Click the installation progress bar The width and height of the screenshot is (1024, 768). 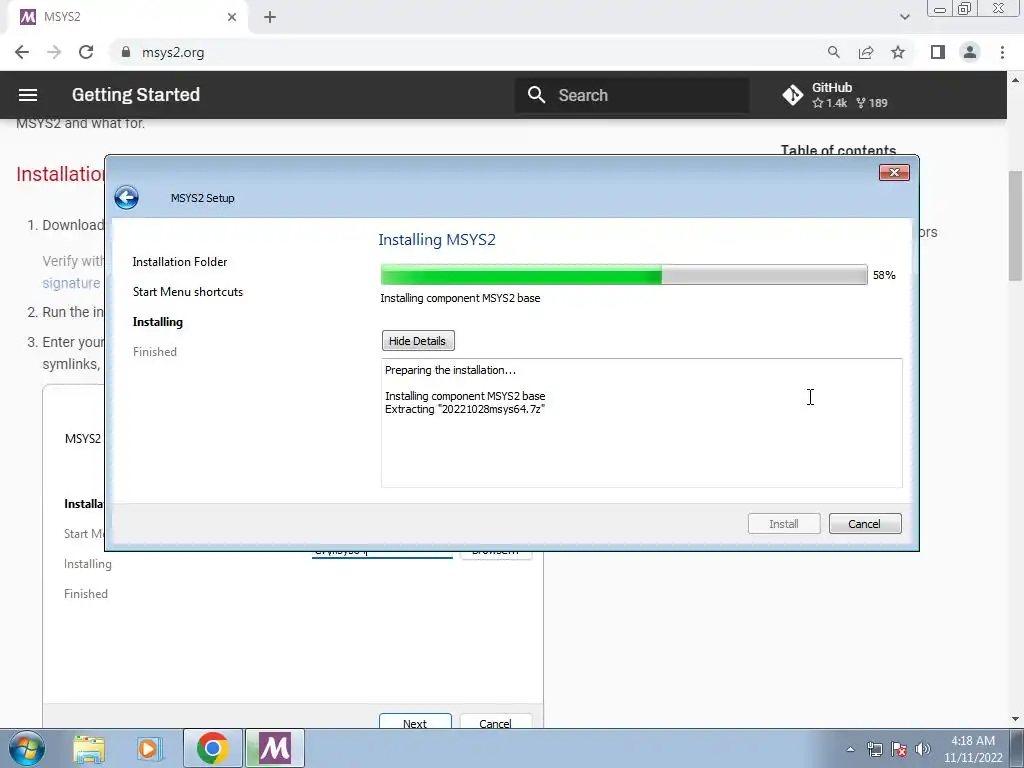(624, 275)
